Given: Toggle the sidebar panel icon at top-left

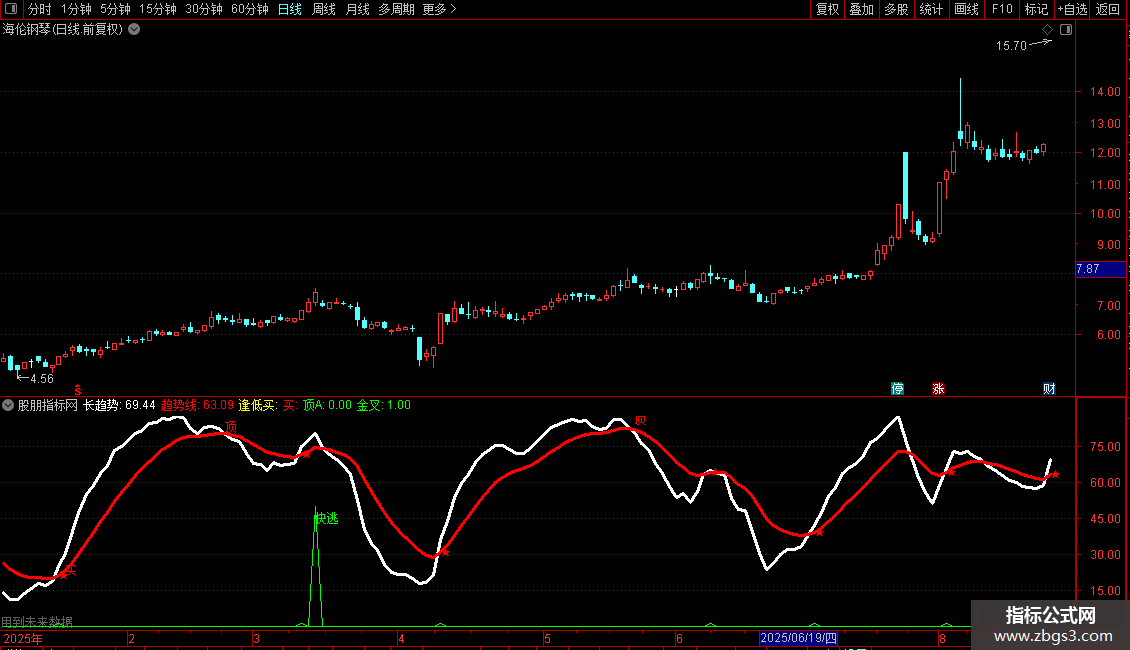Looking at the screenshot, I should (11, 9).
